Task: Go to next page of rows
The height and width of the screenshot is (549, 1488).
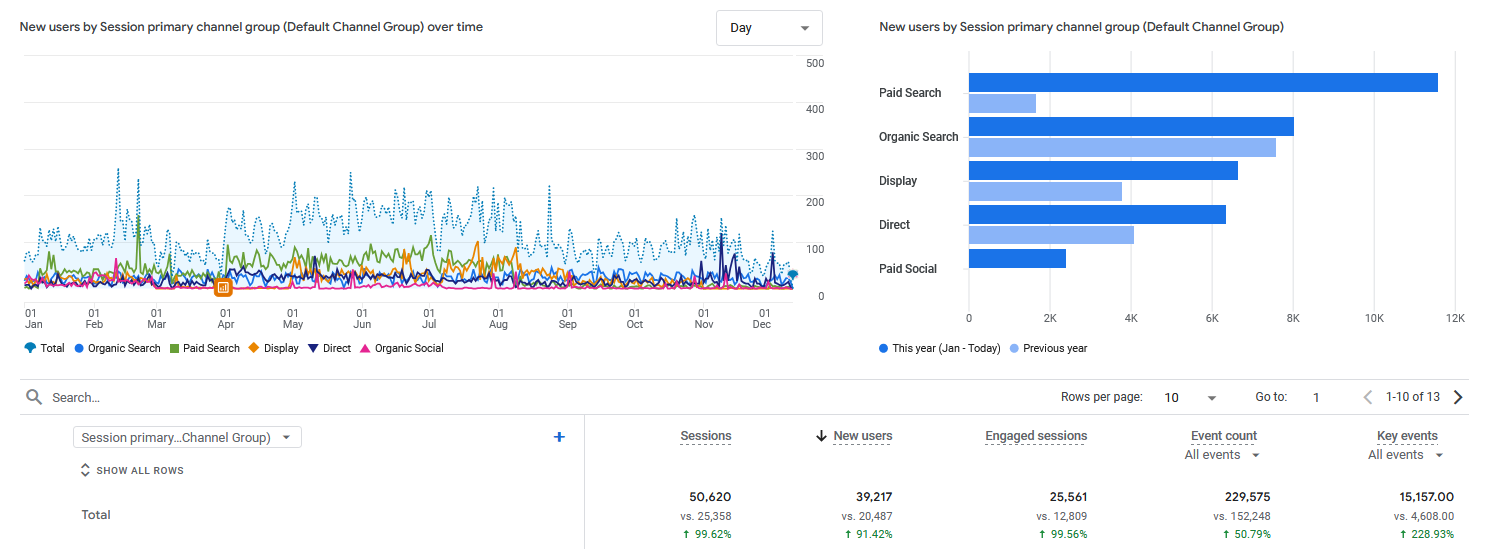Action: (x=1458, y=397)
